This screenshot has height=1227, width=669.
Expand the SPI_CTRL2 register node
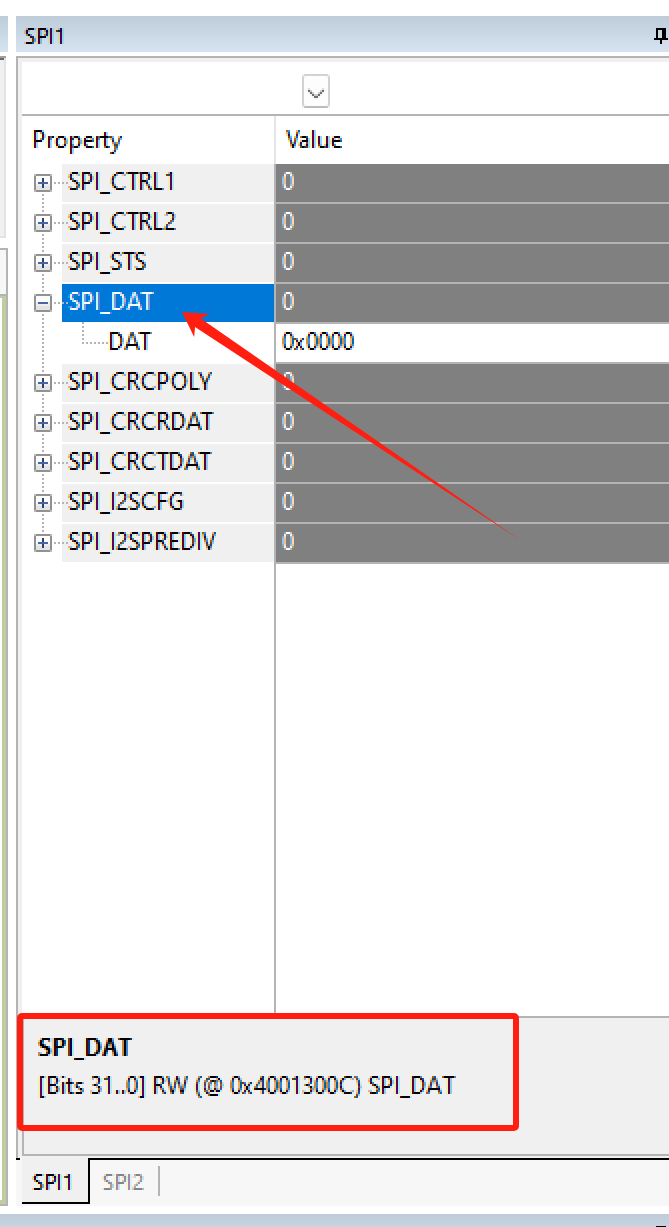pos(43,223)
